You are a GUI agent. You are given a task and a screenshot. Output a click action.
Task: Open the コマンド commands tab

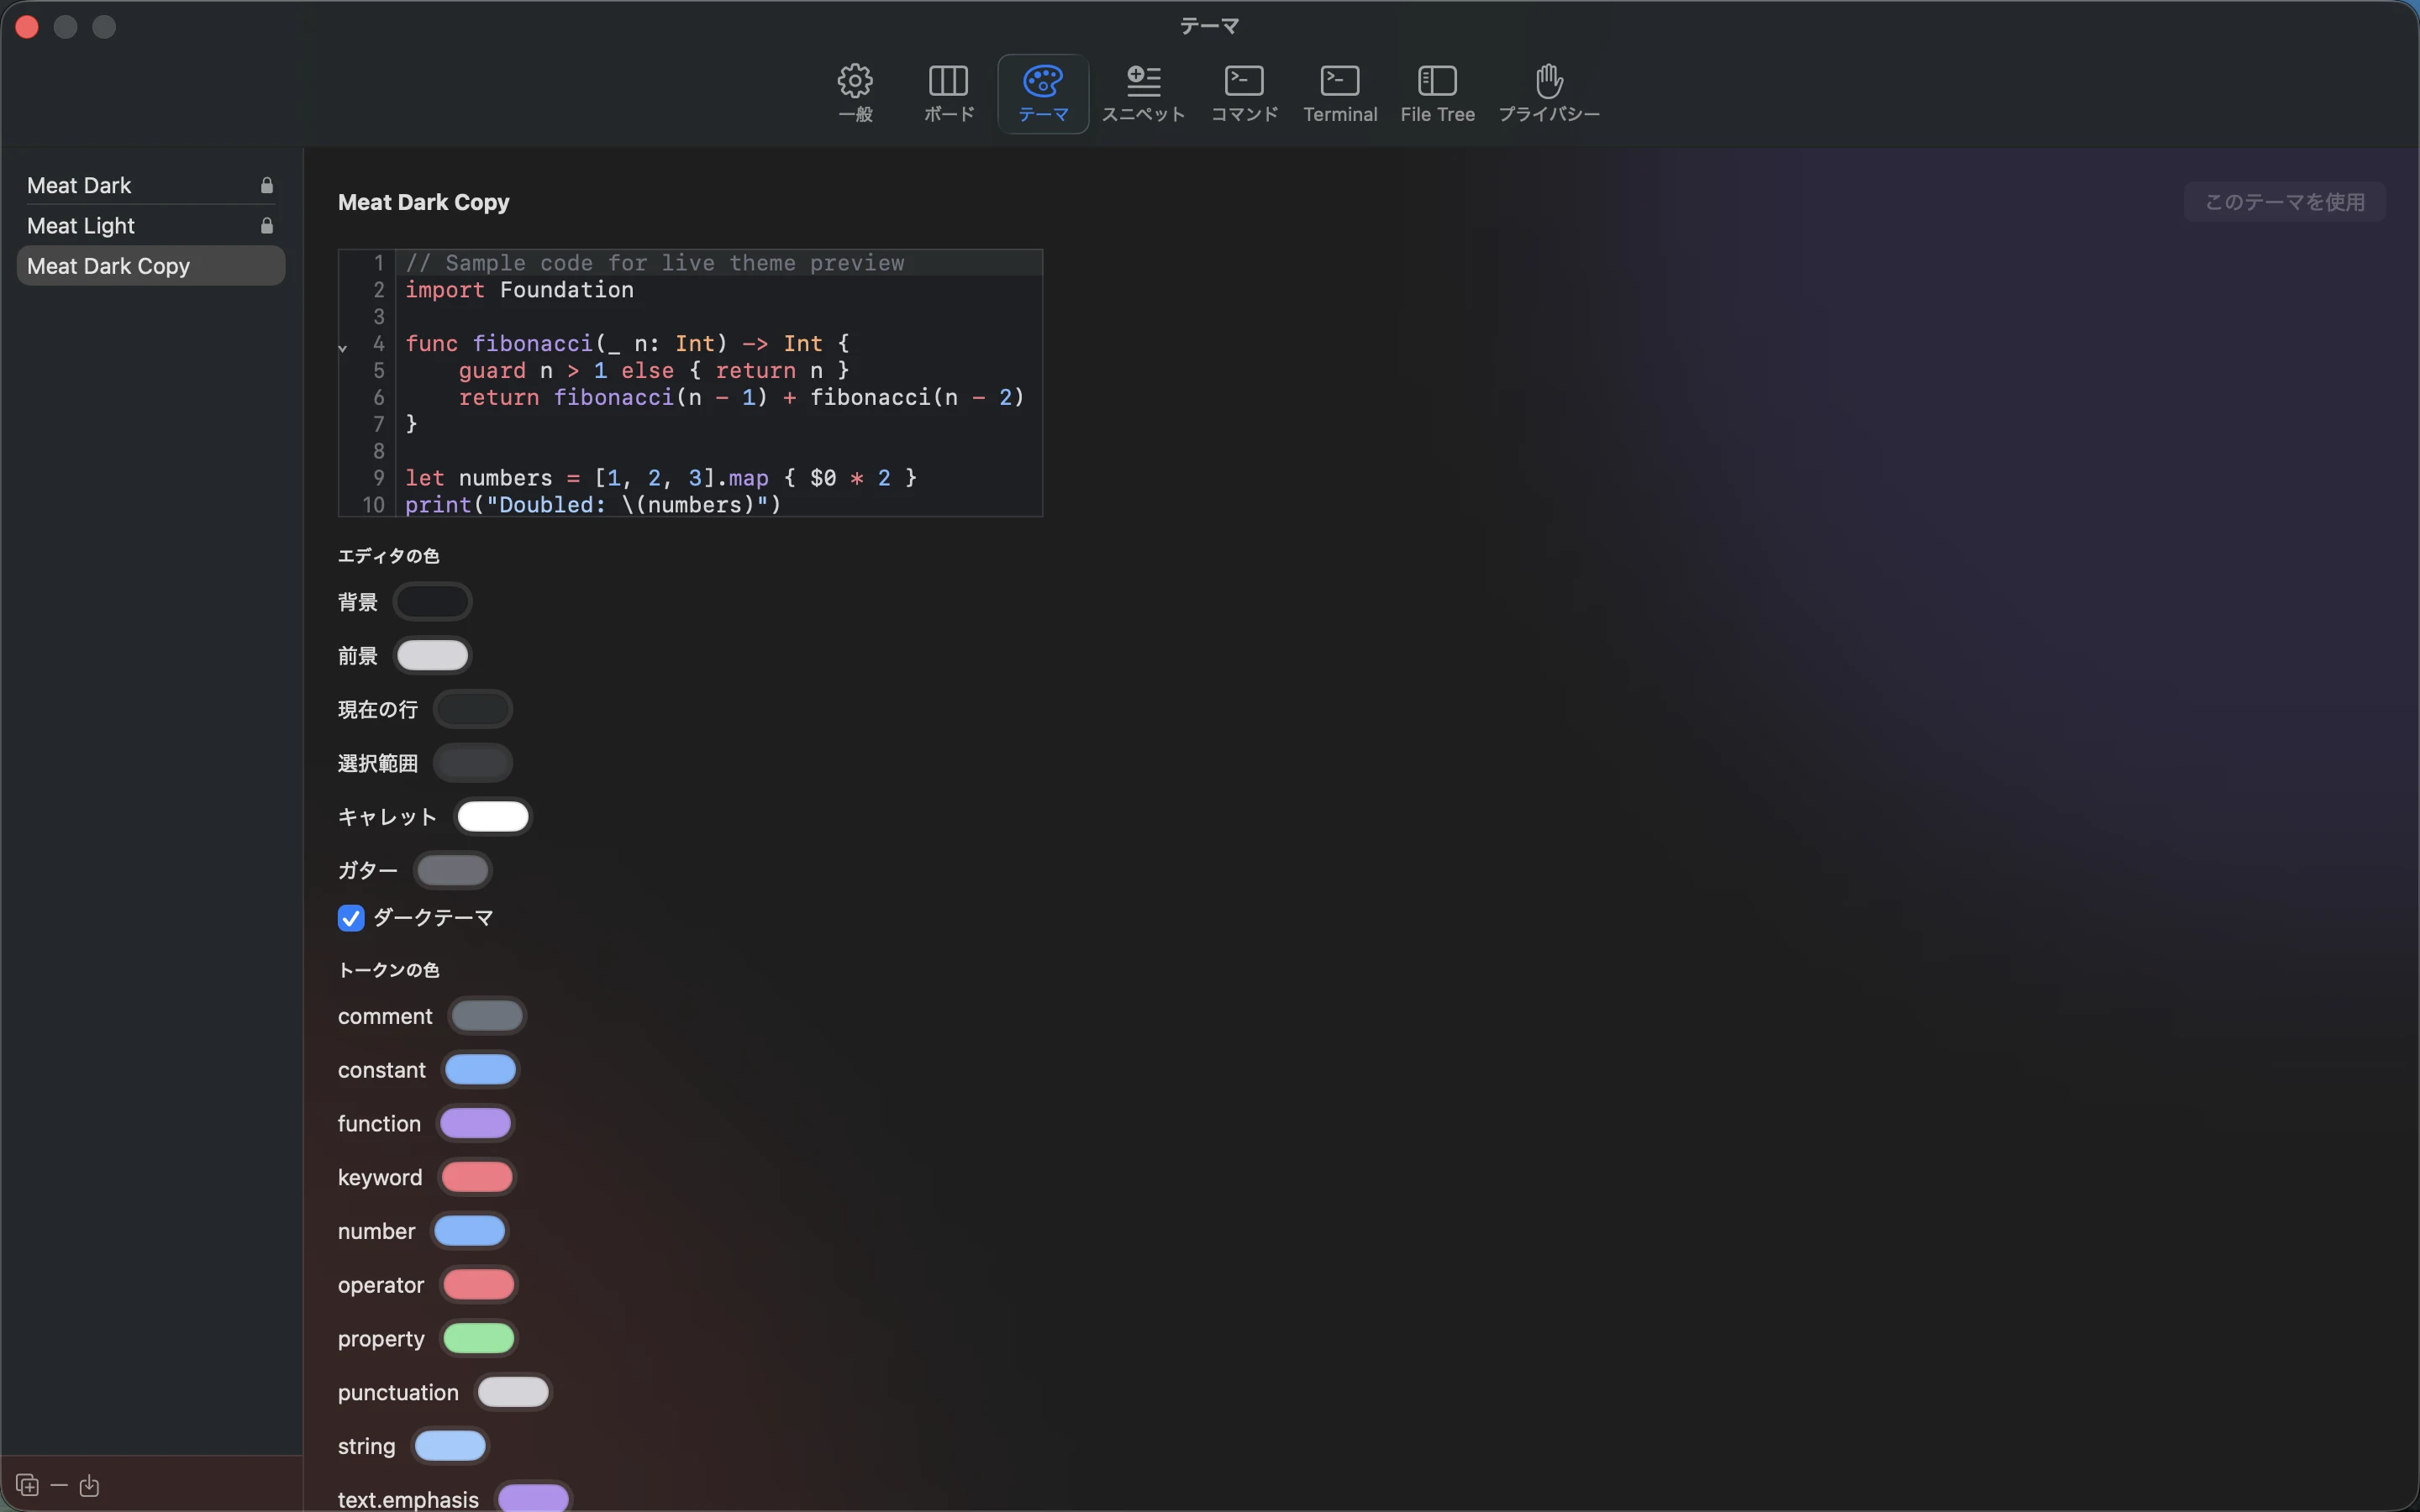click(x=1244, y=93)
